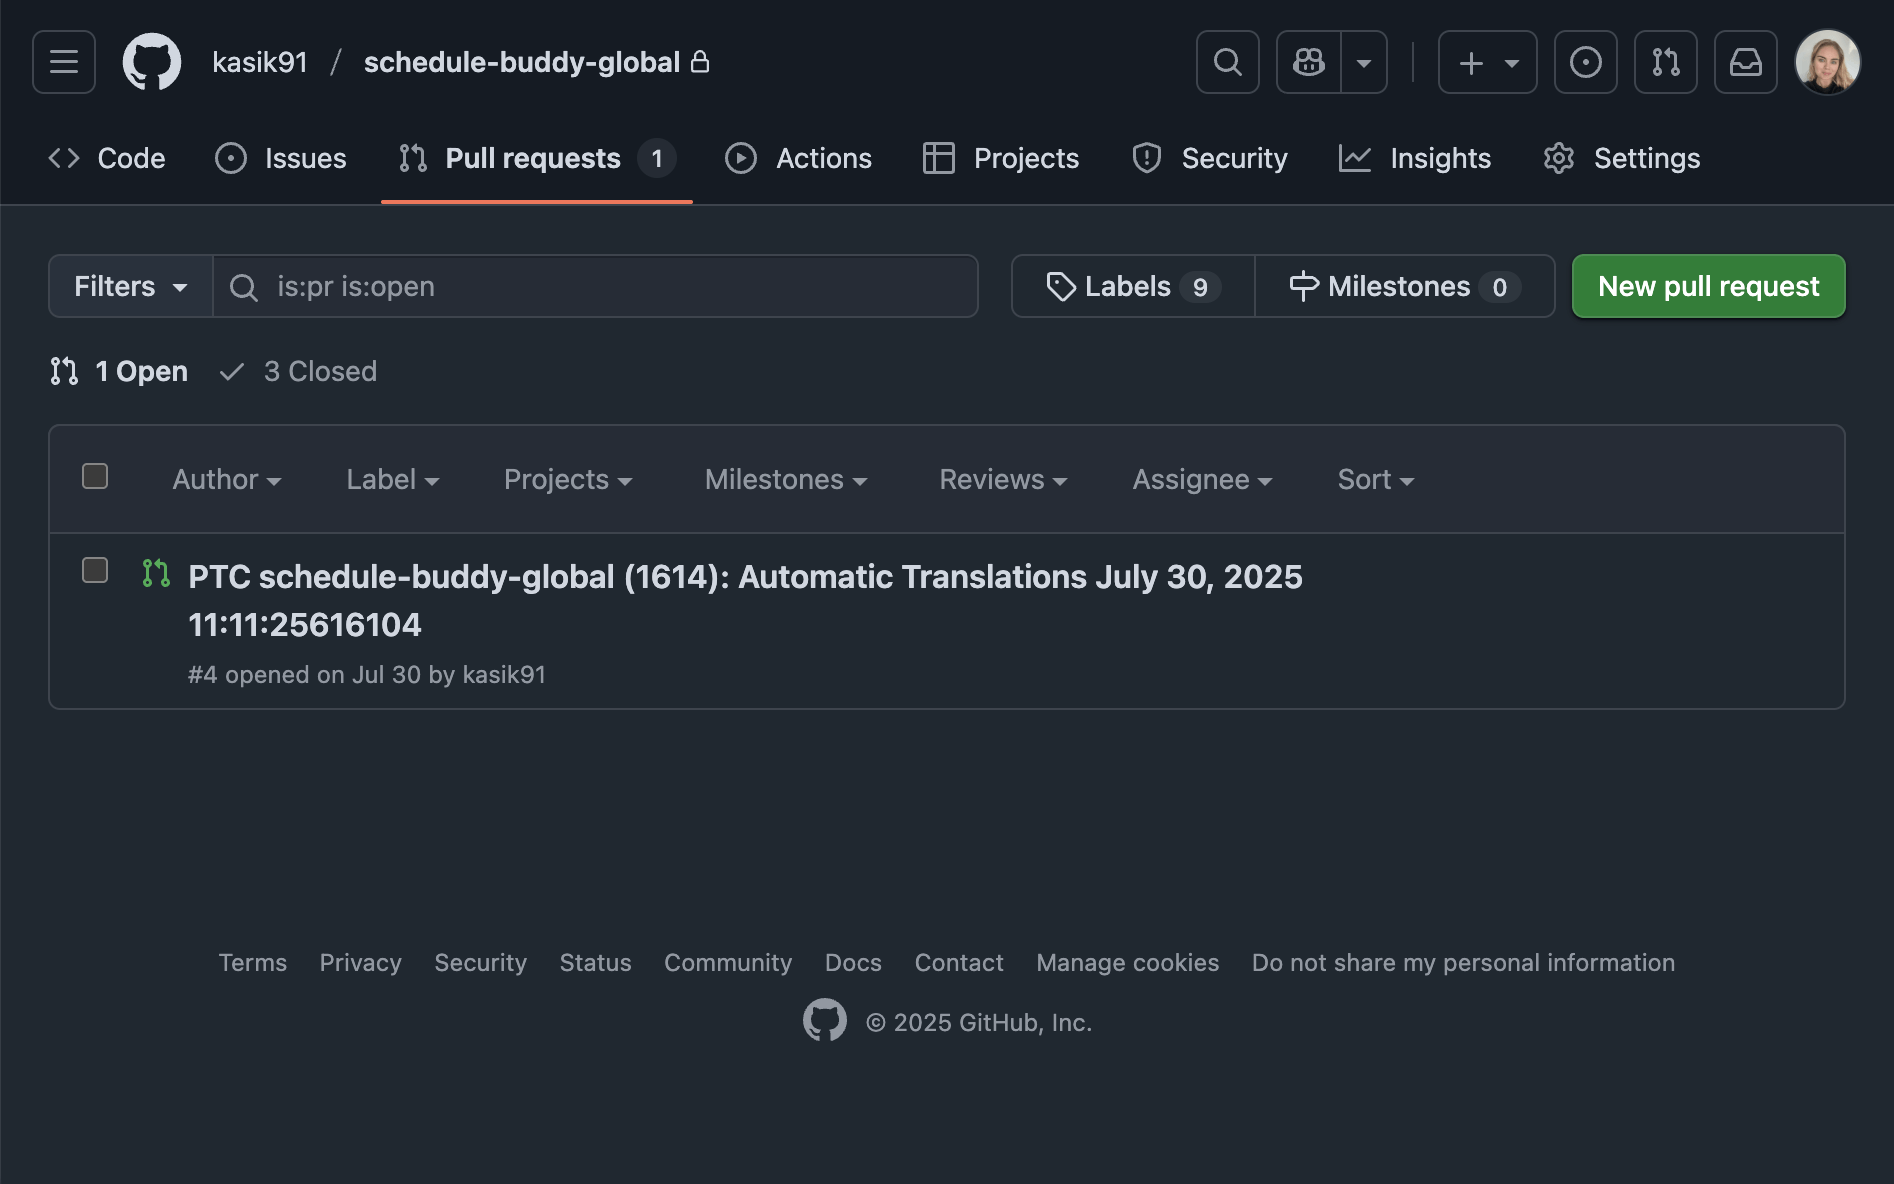1894x1184 pixels.
Task: Open the notifications inbox icon
Action: point(1745,62)
